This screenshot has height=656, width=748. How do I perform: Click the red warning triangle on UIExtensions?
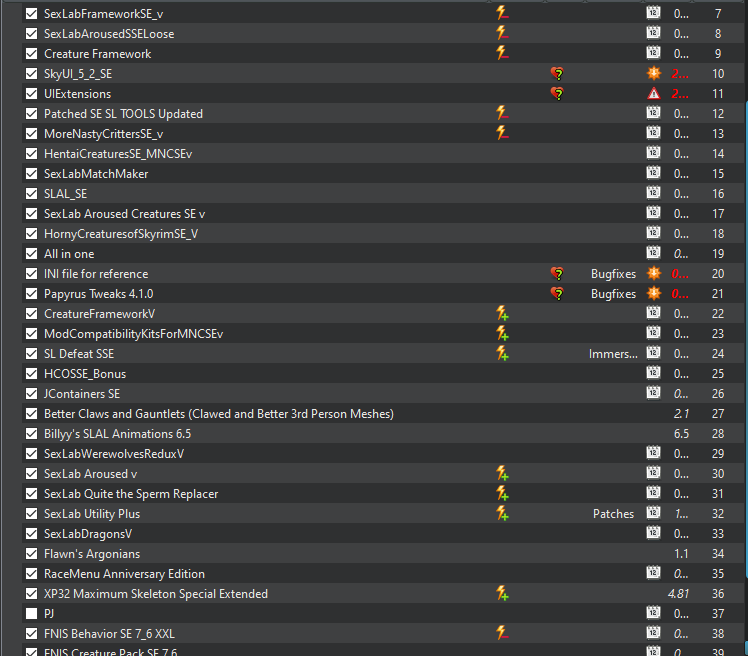click(x=654, y=94)
